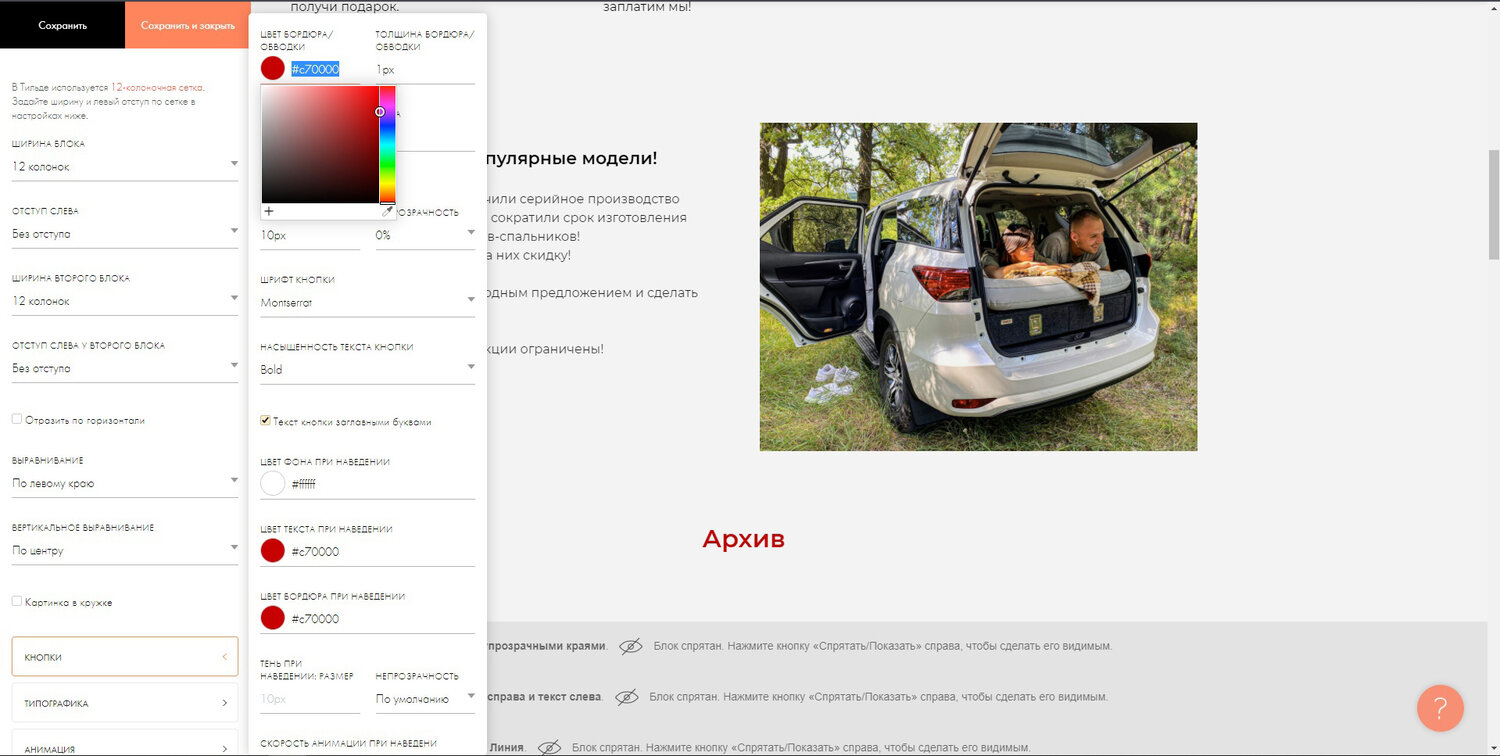
Task: Click the text 'кции ограничены!'
Action: [x=546, y=349]
